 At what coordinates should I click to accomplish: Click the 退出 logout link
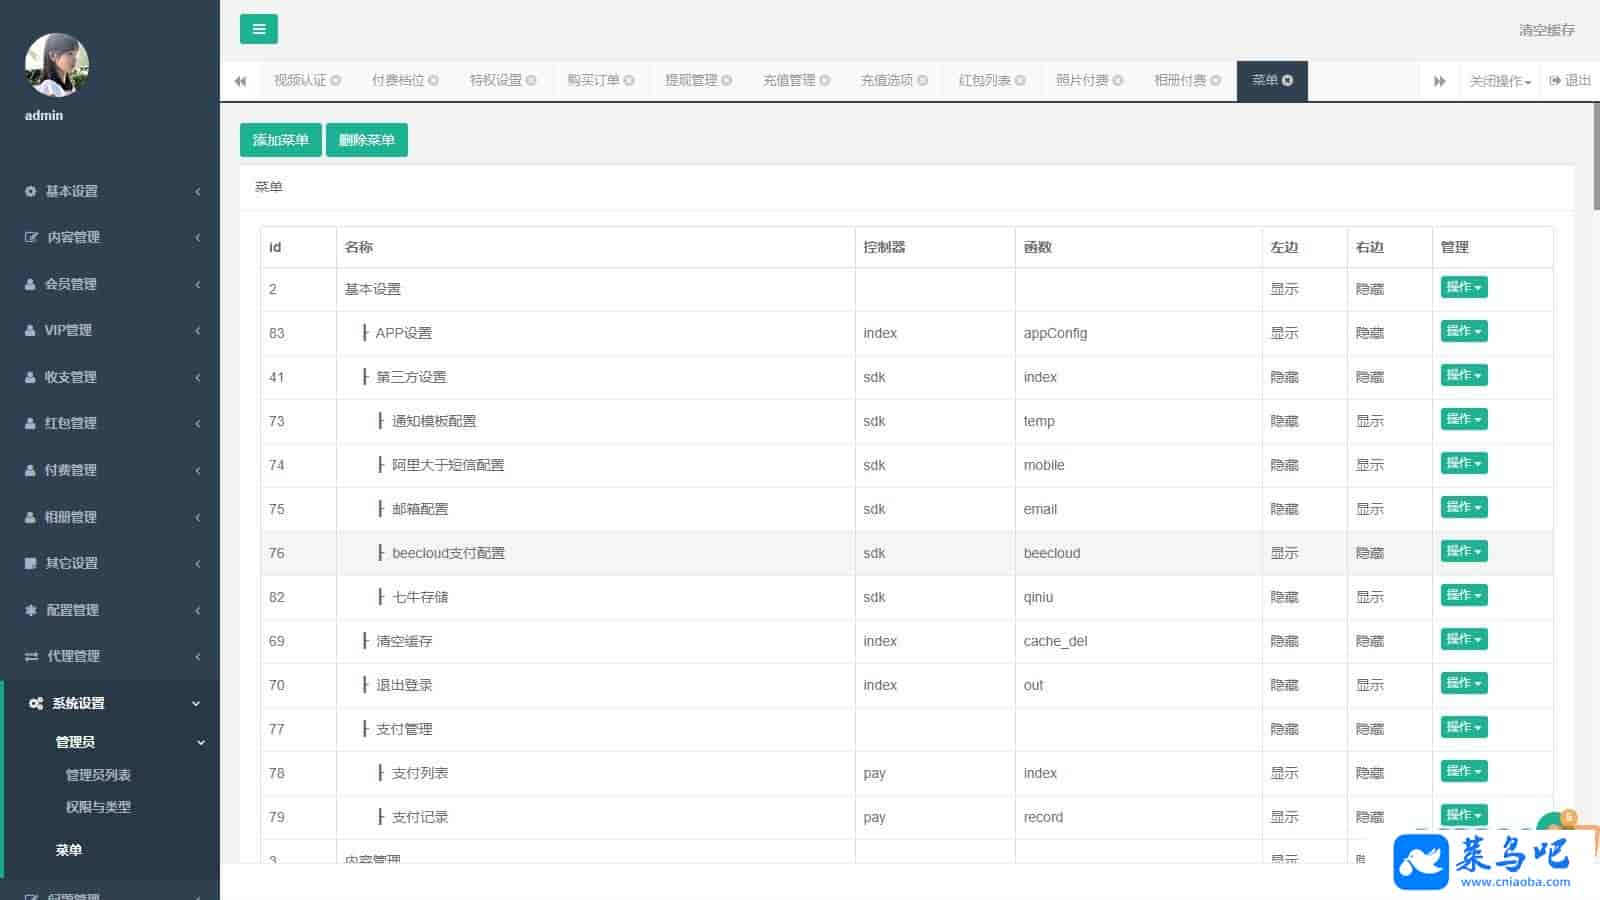pyautogui.click(x=1570, y=81)
